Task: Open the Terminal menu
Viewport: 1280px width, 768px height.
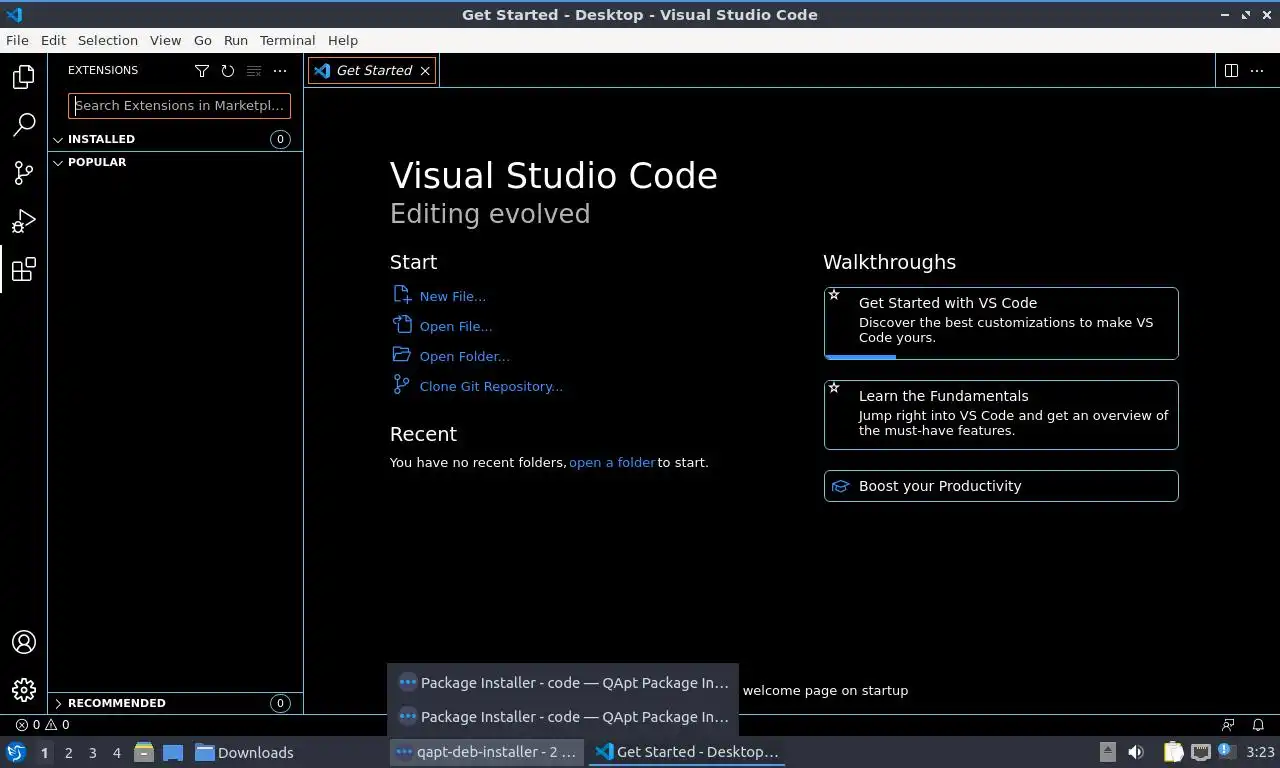Action: [287, 40]
